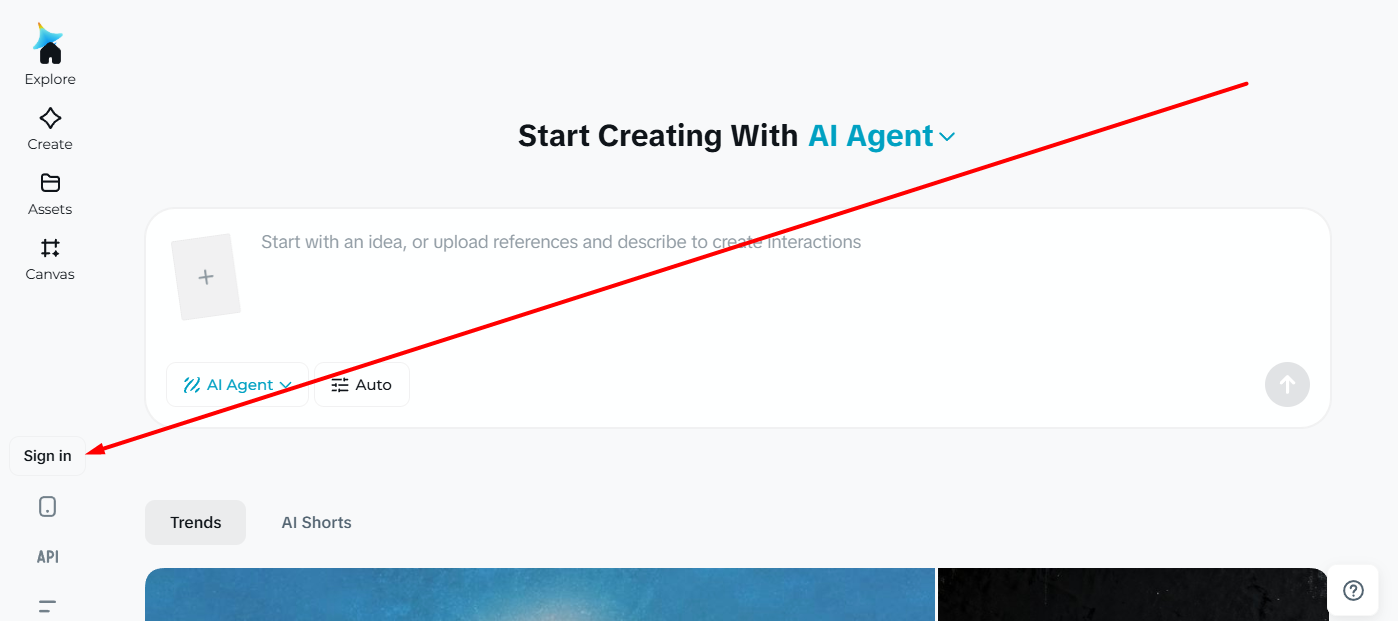Open the Canvas icon in sidebar
The height and width of the screenshot is (621, 1398).
click(50, 248)
